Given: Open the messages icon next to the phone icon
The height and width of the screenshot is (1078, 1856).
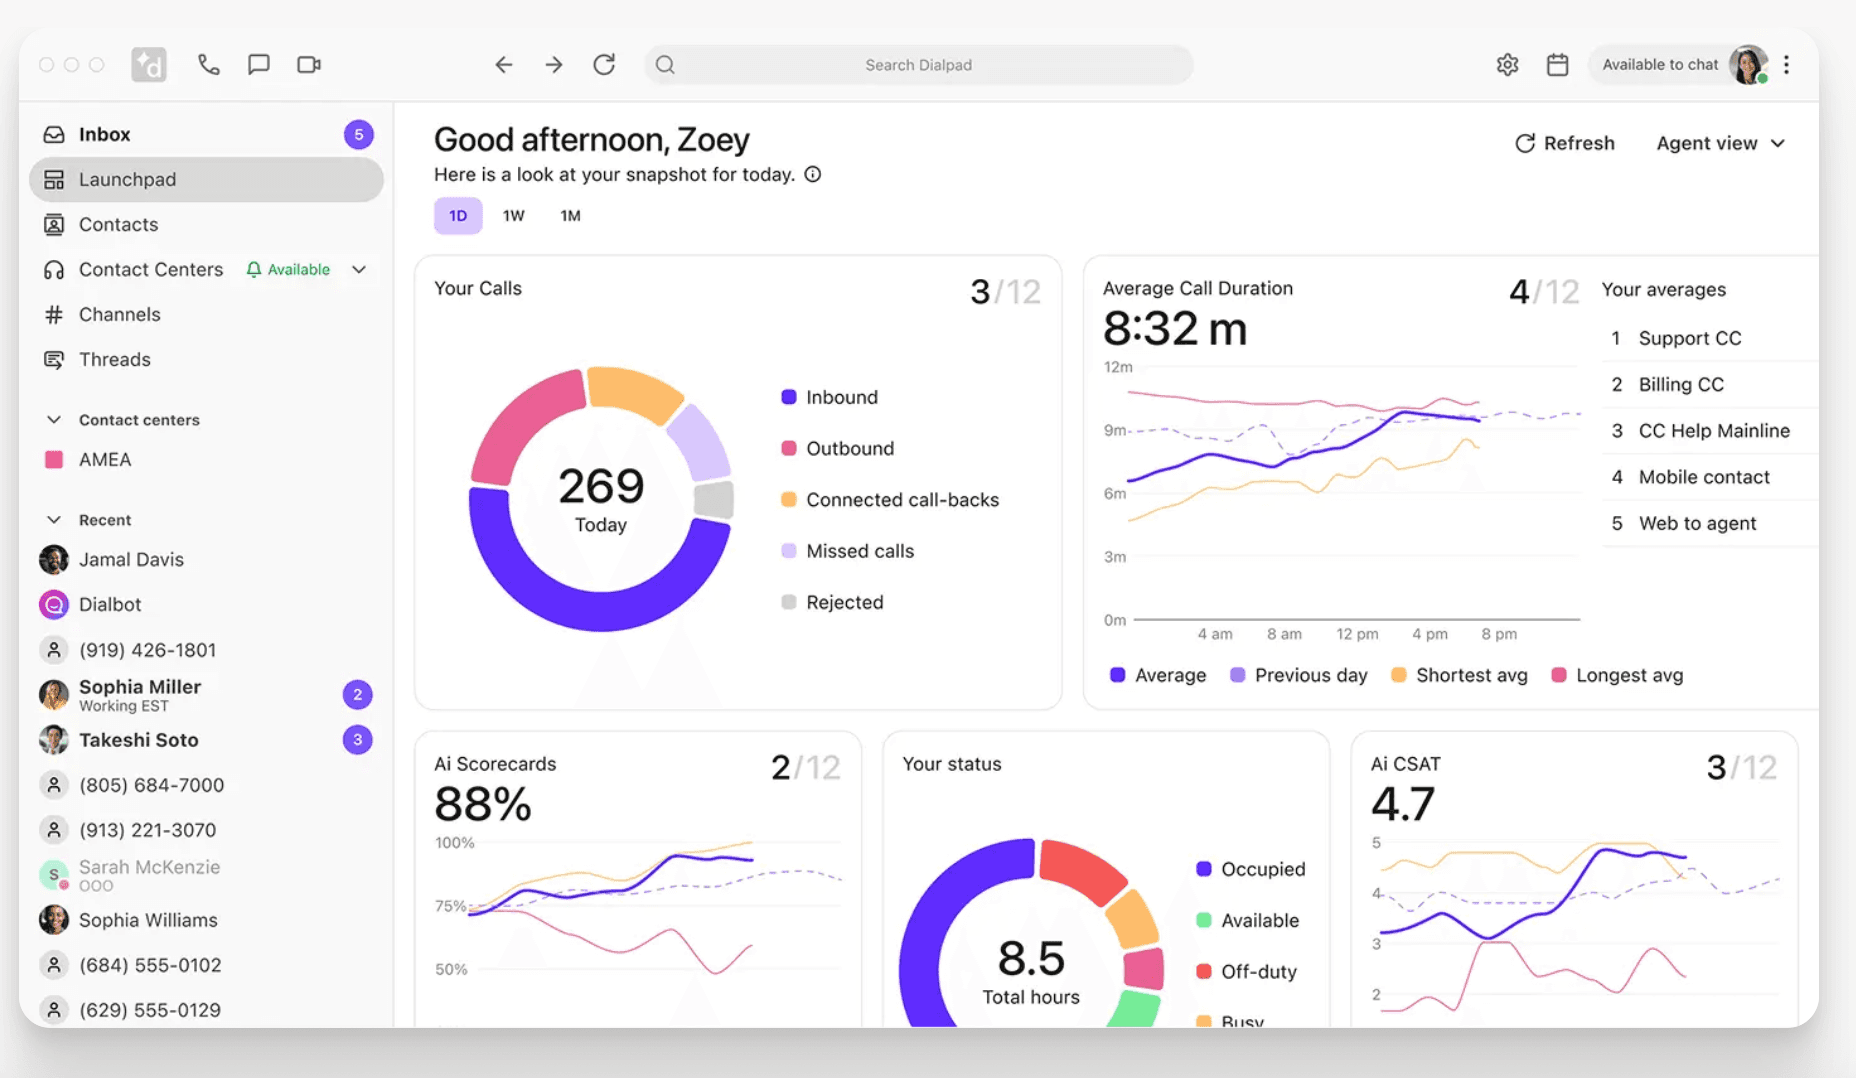Looking at the screenshot, I should pyautogui.click(x=258, y=64).
